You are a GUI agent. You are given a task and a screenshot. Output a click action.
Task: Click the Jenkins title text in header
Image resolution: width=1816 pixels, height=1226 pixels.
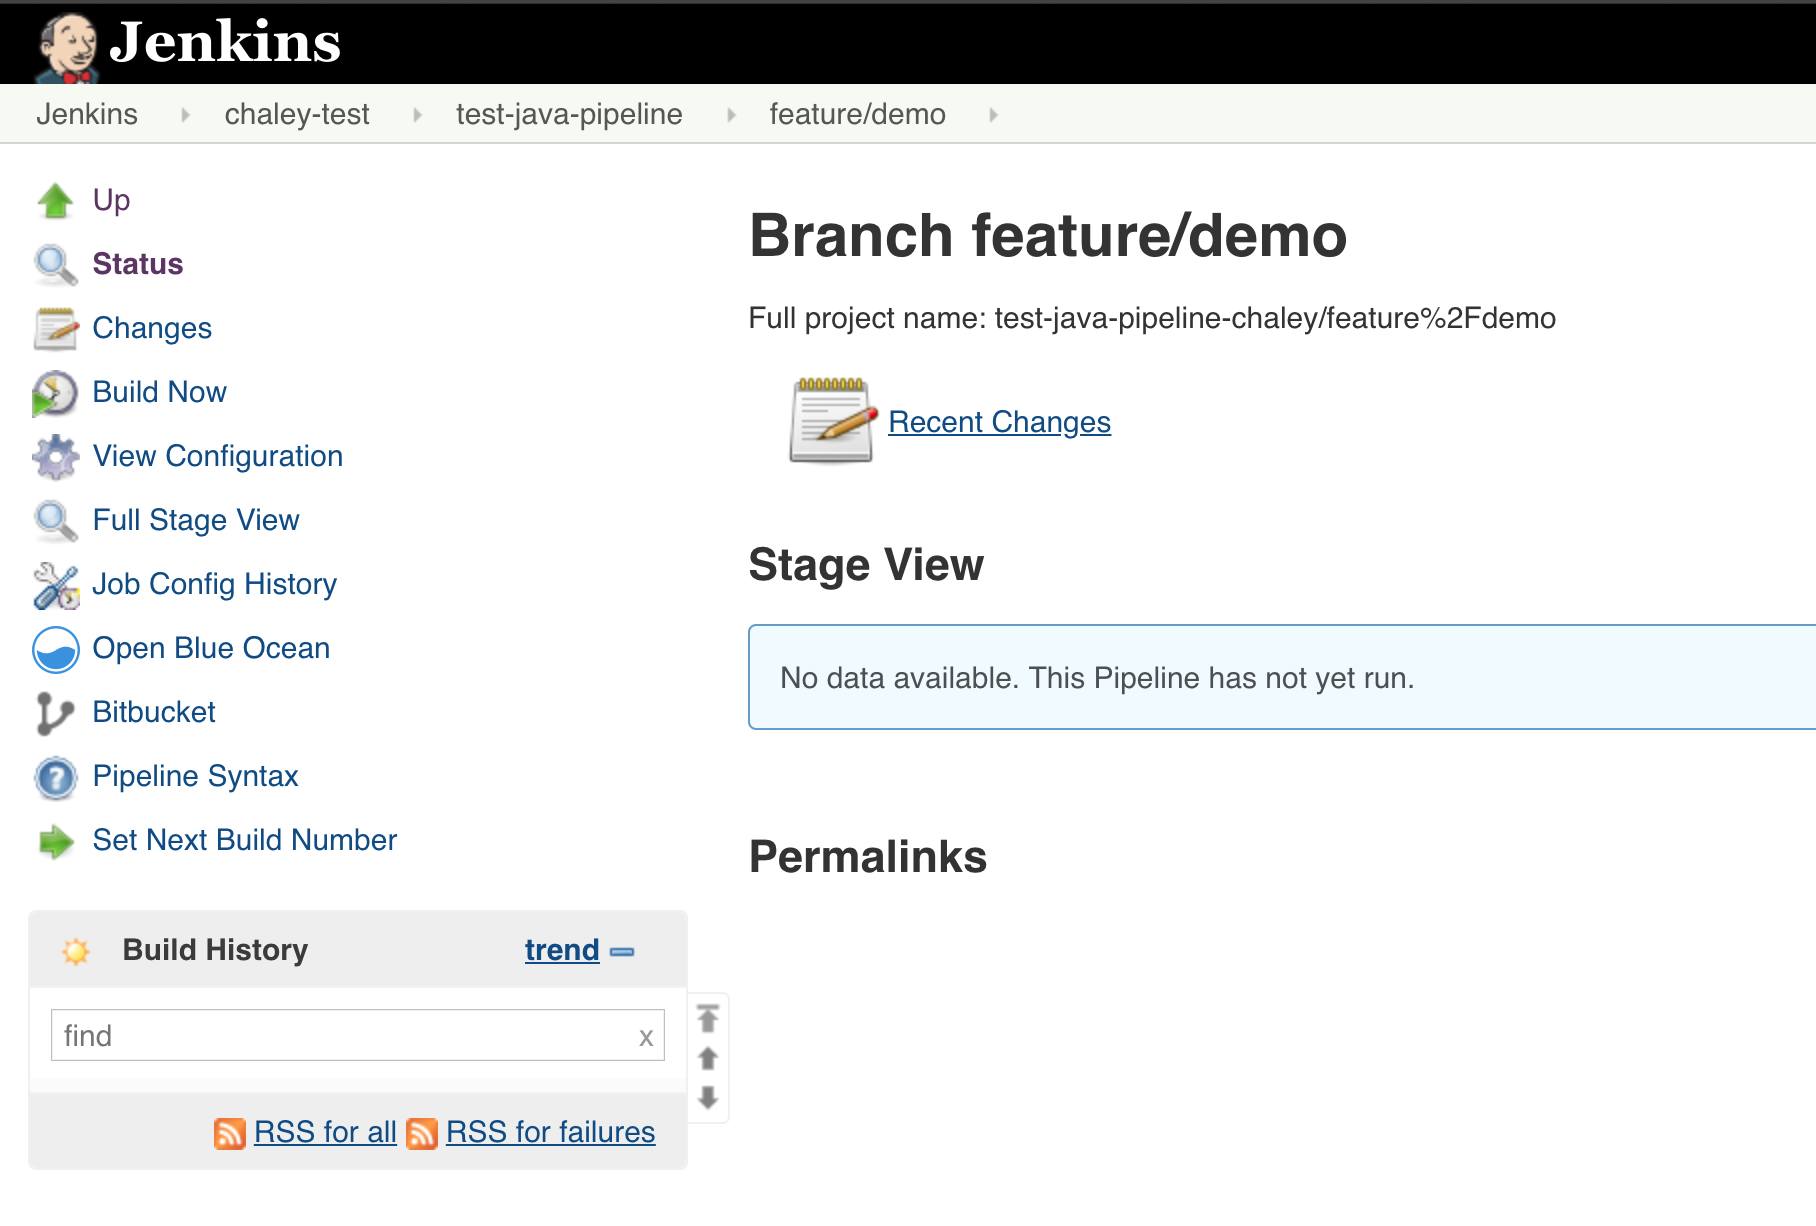[x=225, y=42]
